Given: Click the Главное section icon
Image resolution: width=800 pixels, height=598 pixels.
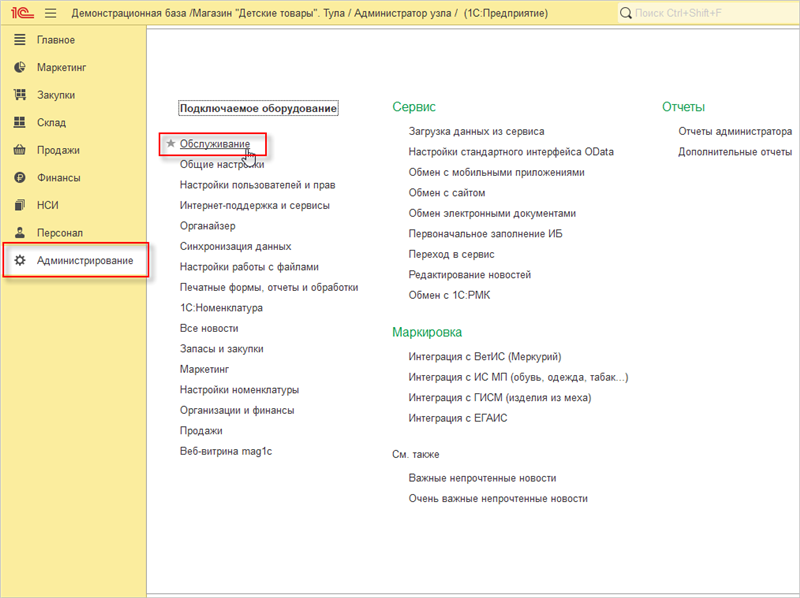Looking at the screenshot, I should pyautogui.click(x=19, y=40).
